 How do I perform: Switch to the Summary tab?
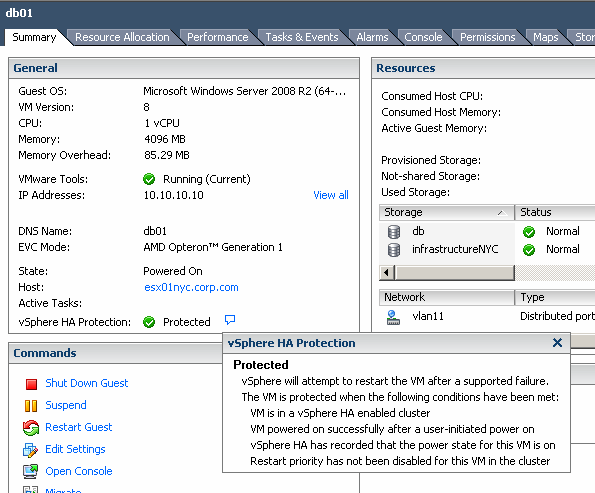pos(34,37)
